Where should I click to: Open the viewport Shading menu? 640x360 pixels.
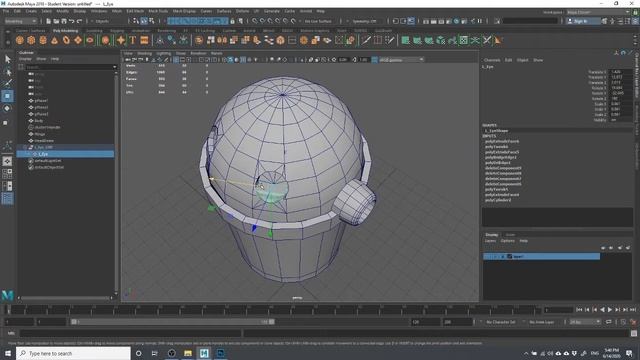144,53
